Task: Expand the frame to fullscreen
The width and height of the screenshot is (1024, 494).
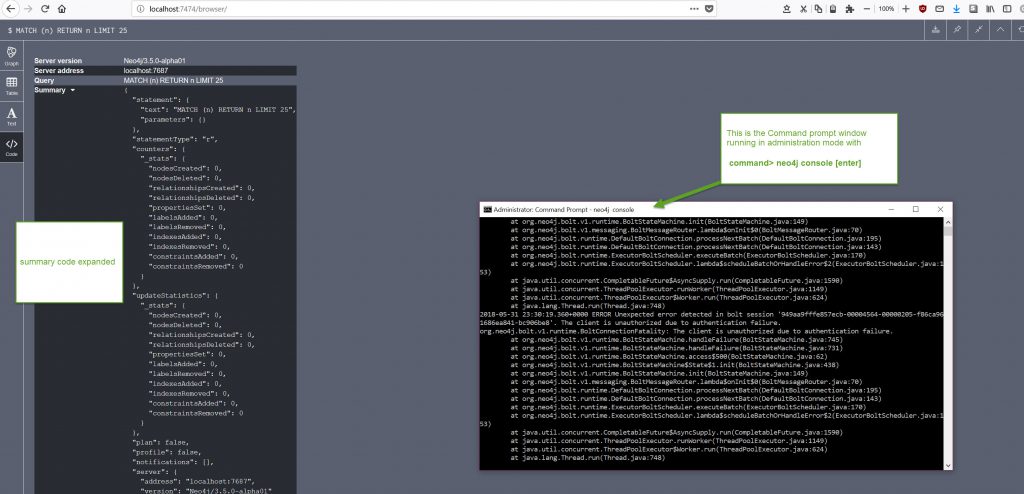Action: pos(979,30)
